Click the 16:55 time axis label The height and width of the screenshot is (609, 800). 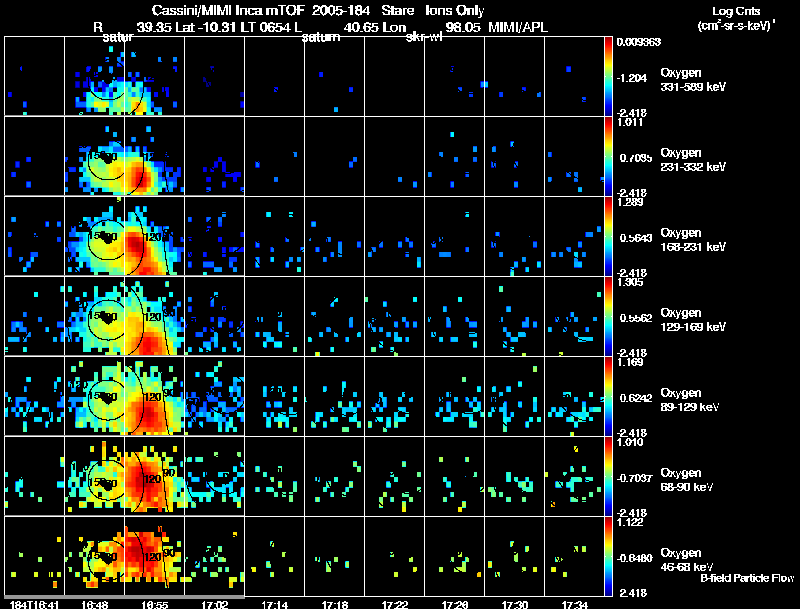[155, 605]
